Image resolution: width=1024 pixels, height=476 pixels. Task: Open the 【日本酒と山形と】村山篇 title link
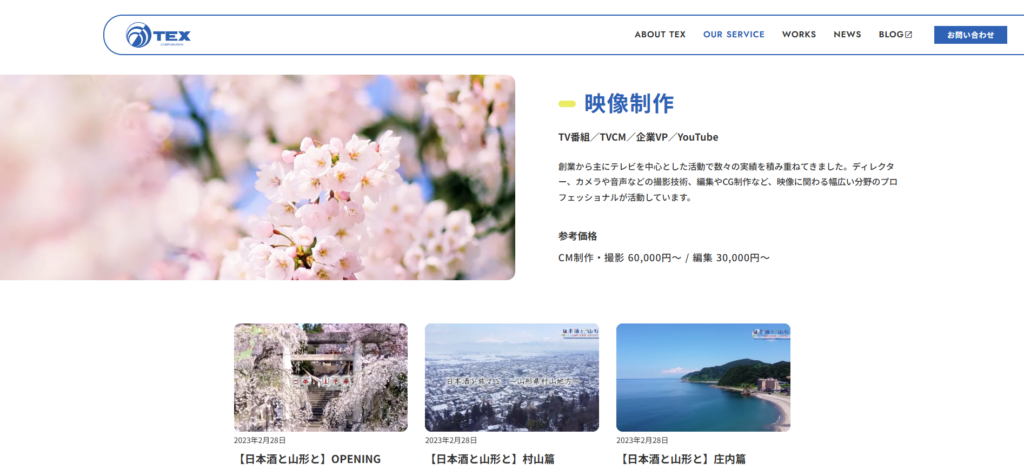point(490,459)
